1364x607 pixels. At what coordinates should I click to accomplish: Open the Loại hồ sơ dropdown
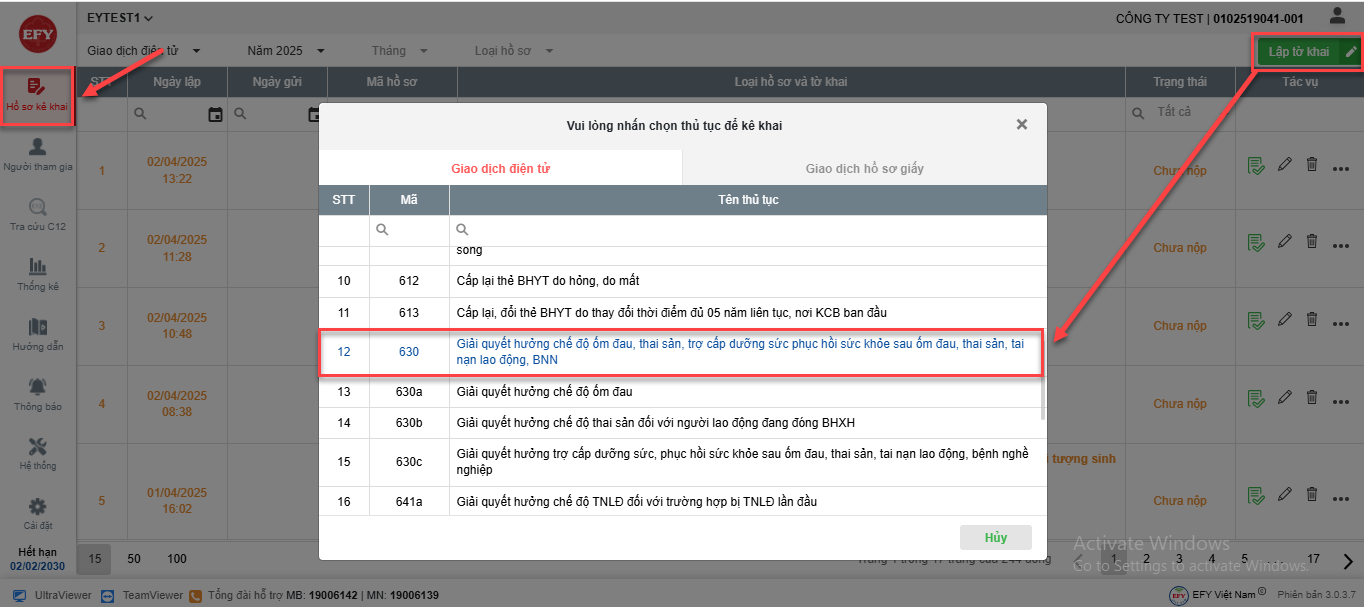513,51
